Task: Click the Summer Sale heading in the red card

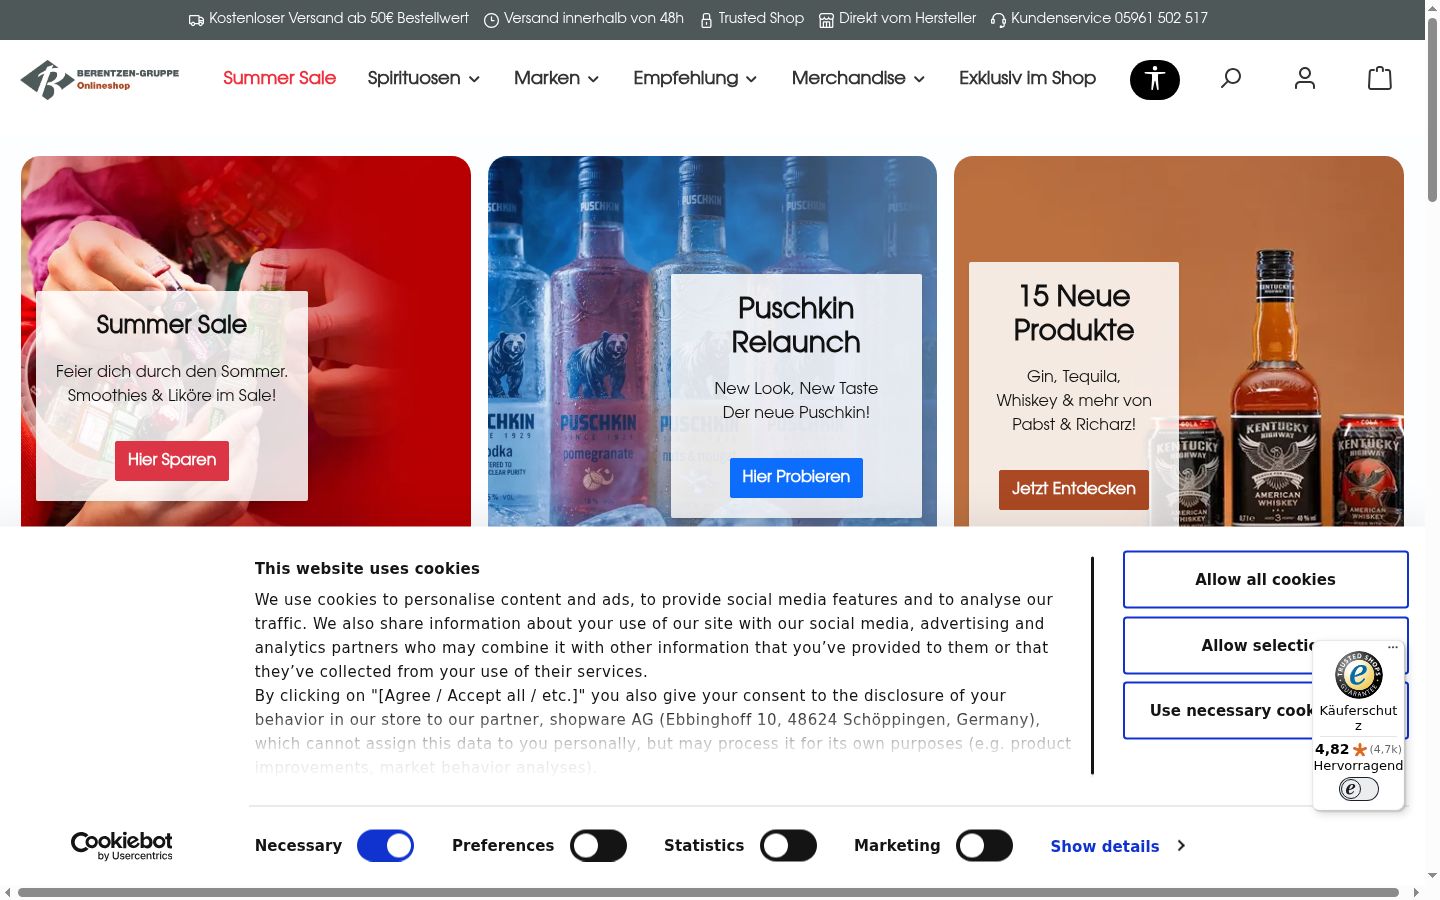Action: 172,324
